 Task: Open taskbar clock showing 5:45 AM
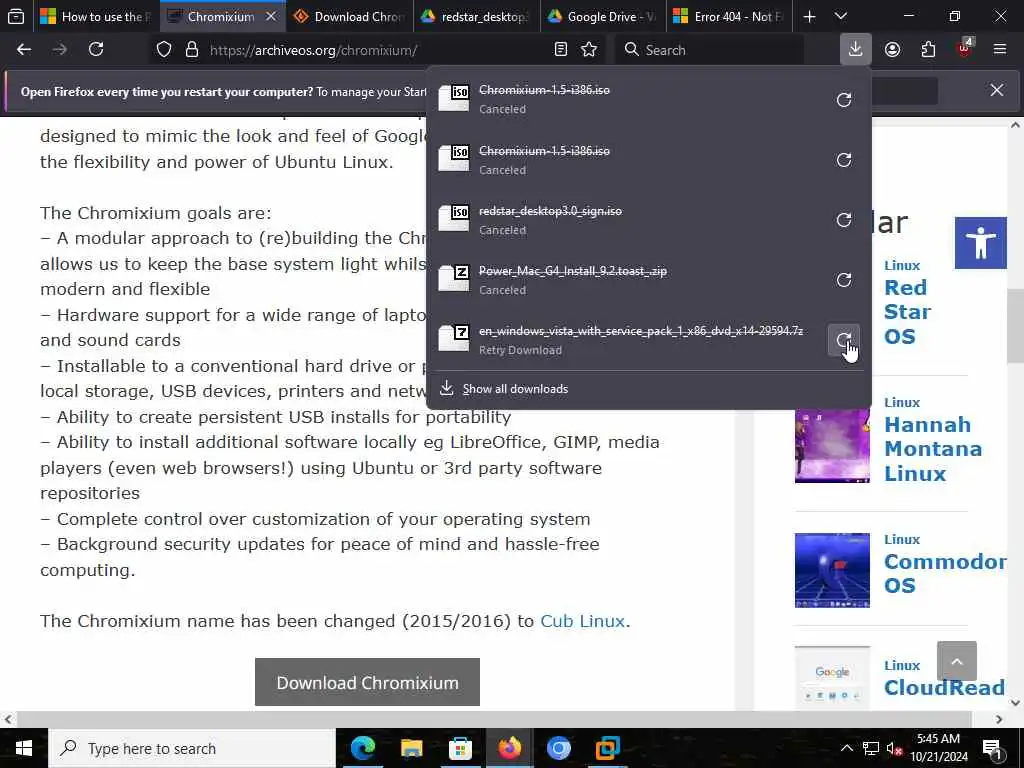[938, 748]
